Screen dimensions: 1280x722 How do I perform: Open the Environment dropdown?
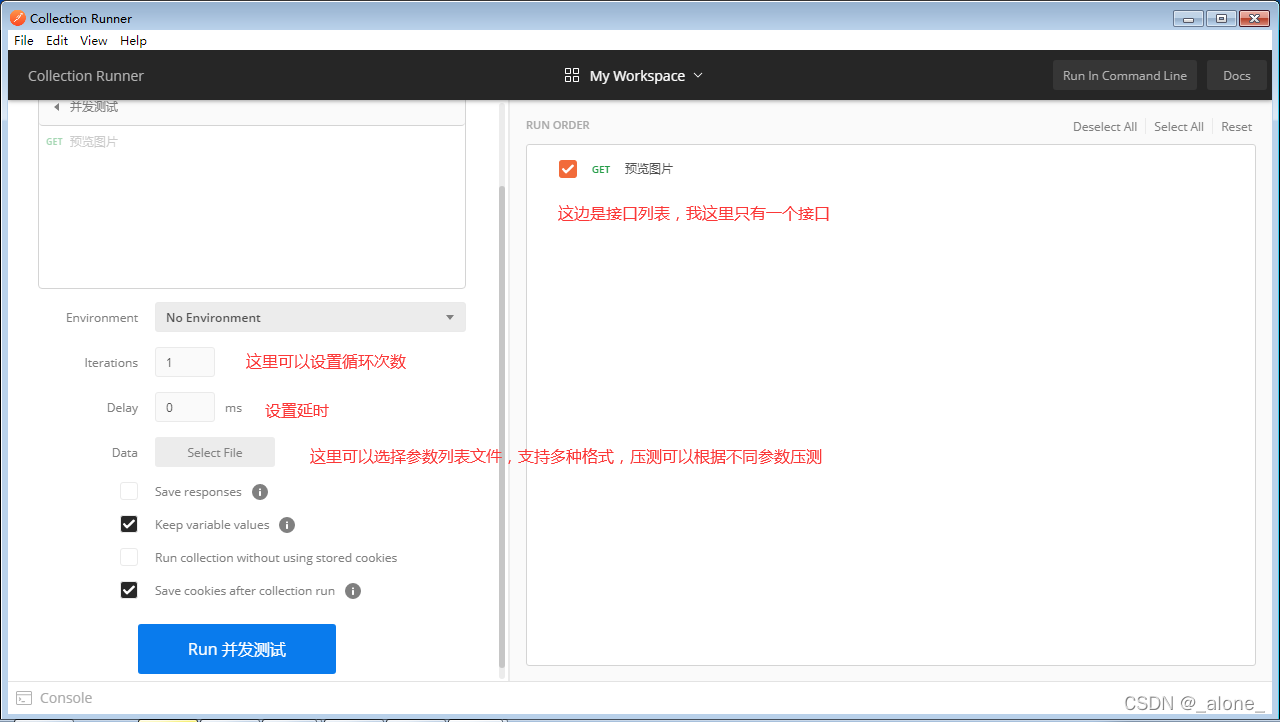coord(310,317)
